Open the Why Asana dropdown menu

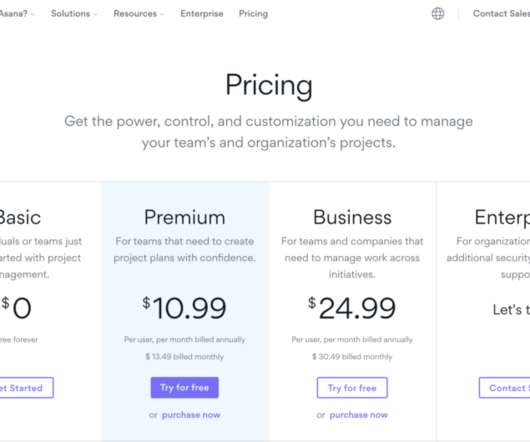(16, 14)
